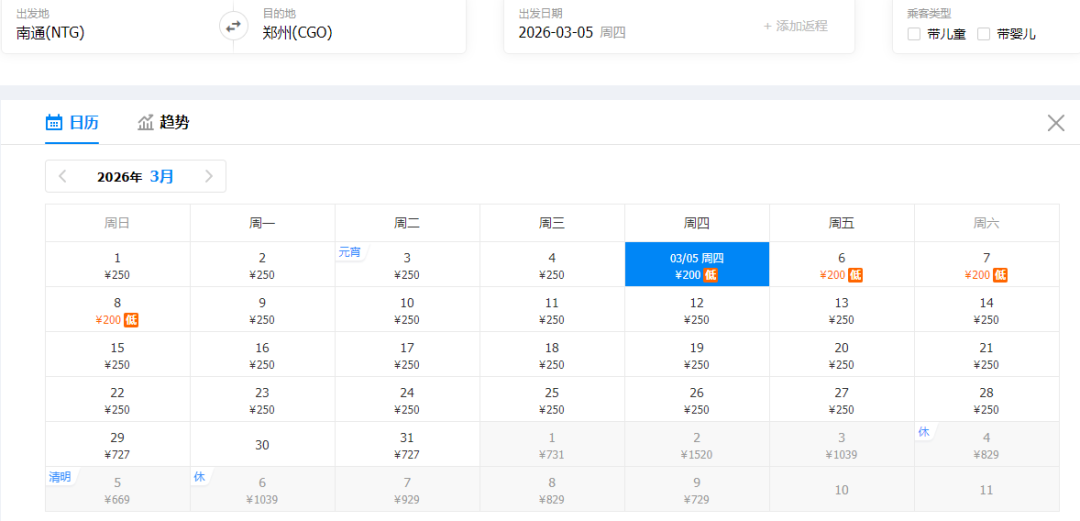The height and width of the screenshot is (521, 1080).
Task: Click the calendar icon beside 日历
Action: point(54,123)
